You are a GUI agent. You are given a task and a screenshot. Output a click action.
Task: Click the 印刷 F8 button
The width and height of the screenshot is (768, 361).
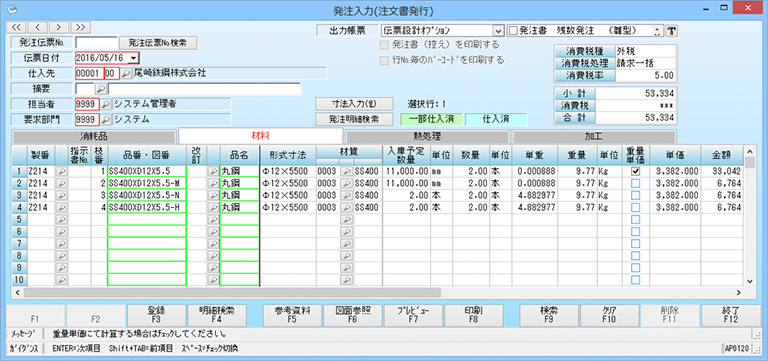pyautogui.click(x=474, y=314)
